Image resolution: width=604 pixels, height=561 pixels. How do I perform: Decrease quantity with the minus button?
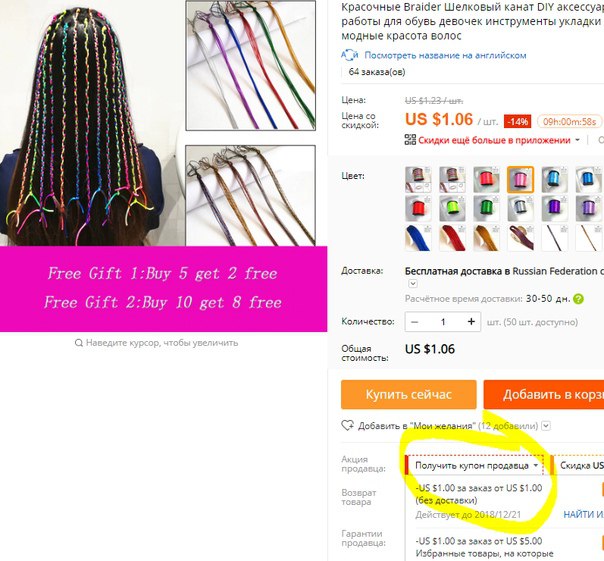click(x=414, y=322)
